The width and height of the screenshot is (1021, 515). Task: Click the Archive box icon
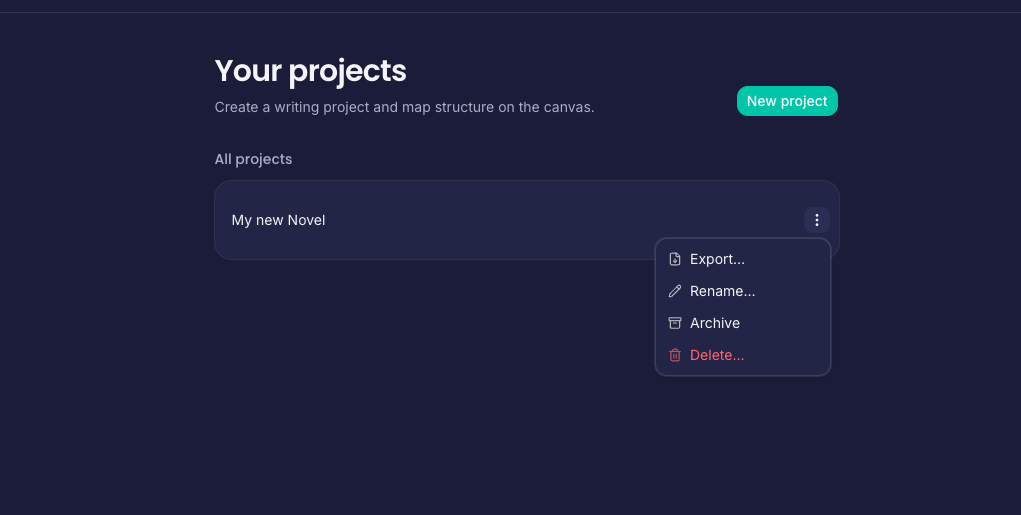coord(675,323)
